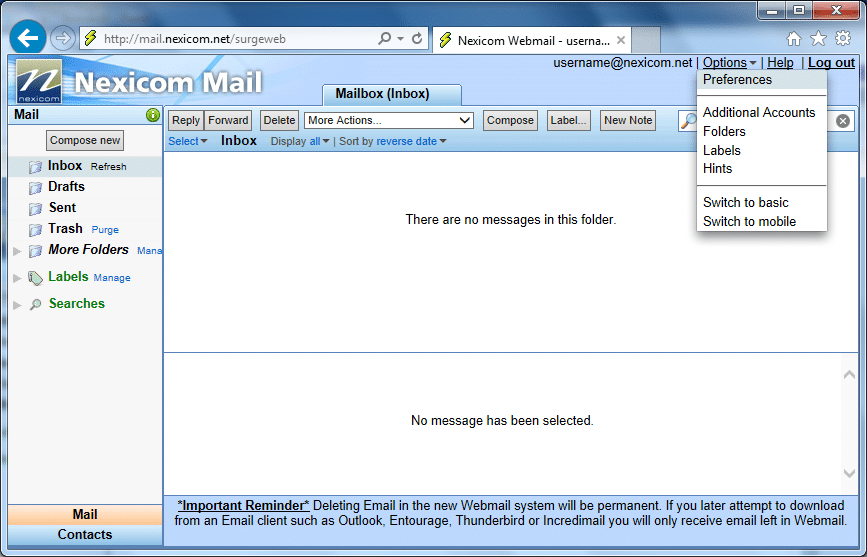The image size is (867, 557).
Task: Choose Switch to basic
Action: pyautogui.click(x=761, y=202)
